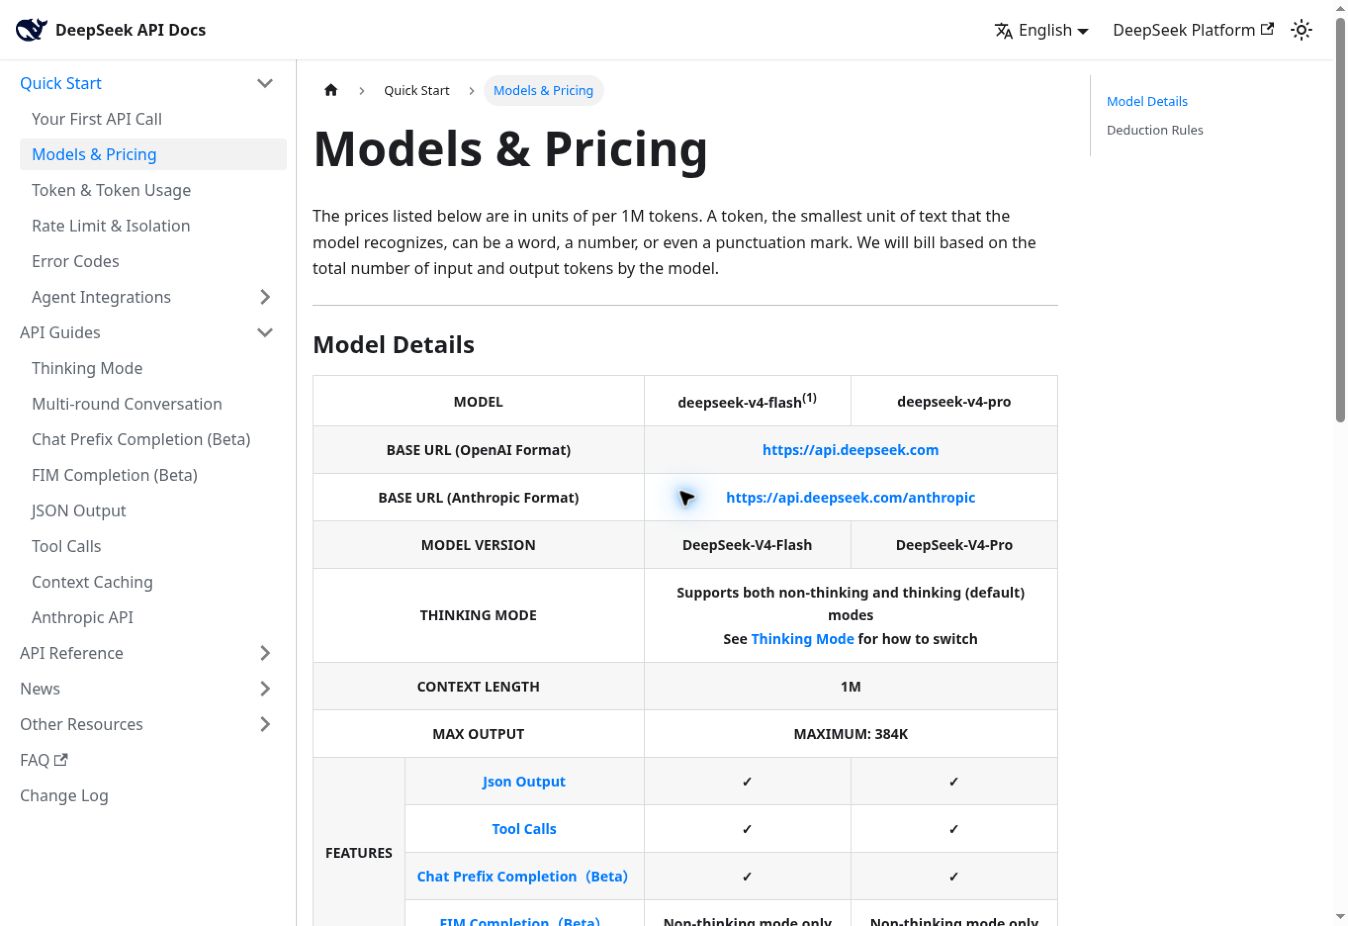Click Quick Start breadcrumb
This screenshot has height=926, width=1348.
tap(417, 90)
